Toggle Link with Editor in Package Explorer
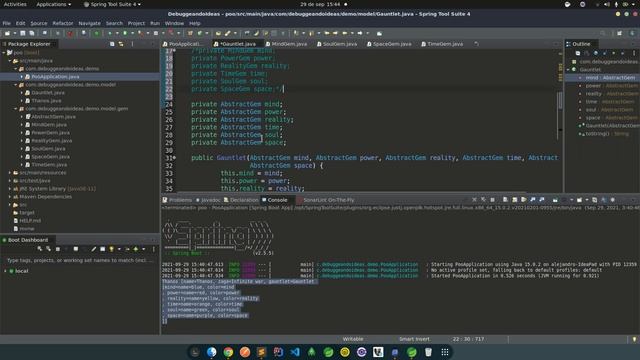The height and width of the screenshot is (360, 640). [x=121, y=44]
